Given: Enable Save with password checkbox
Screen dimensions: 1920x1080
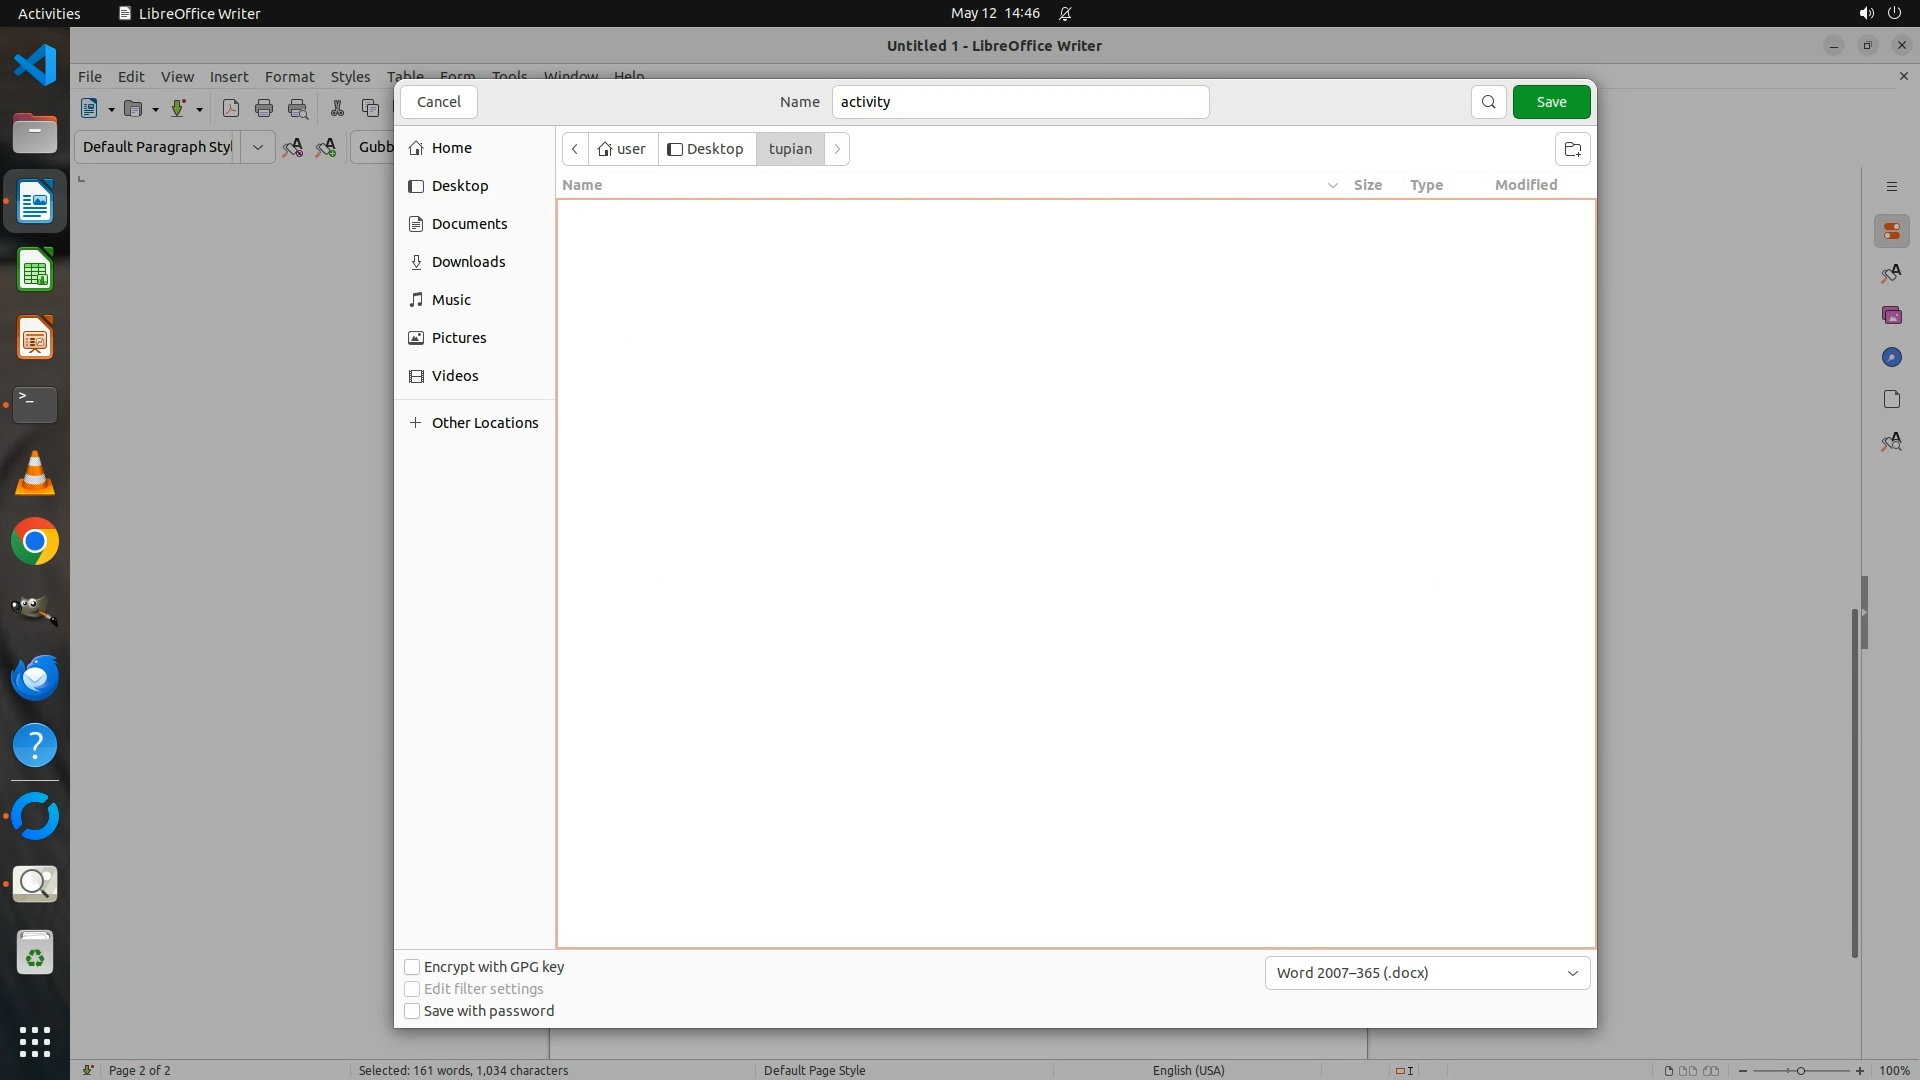Looking at the screenshot, I should pyautogui.click(x=412, y=1011).
